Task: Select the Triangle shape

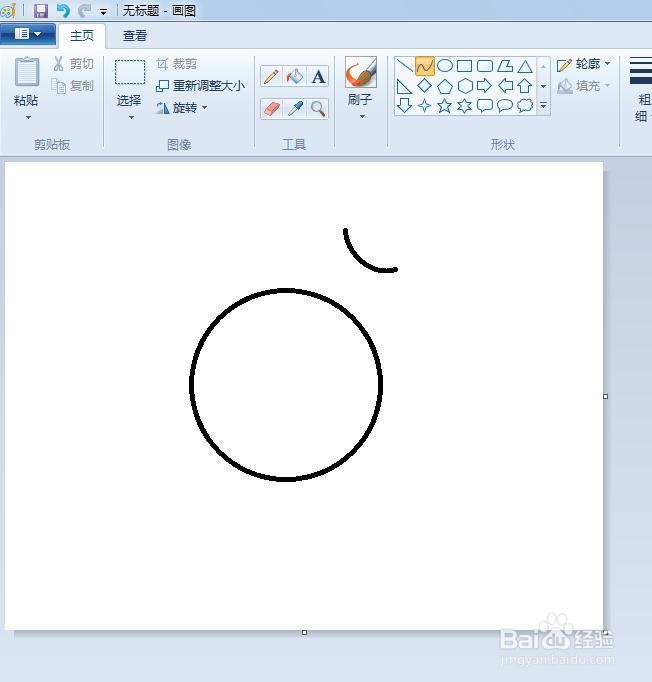Action: pos(525,66)
